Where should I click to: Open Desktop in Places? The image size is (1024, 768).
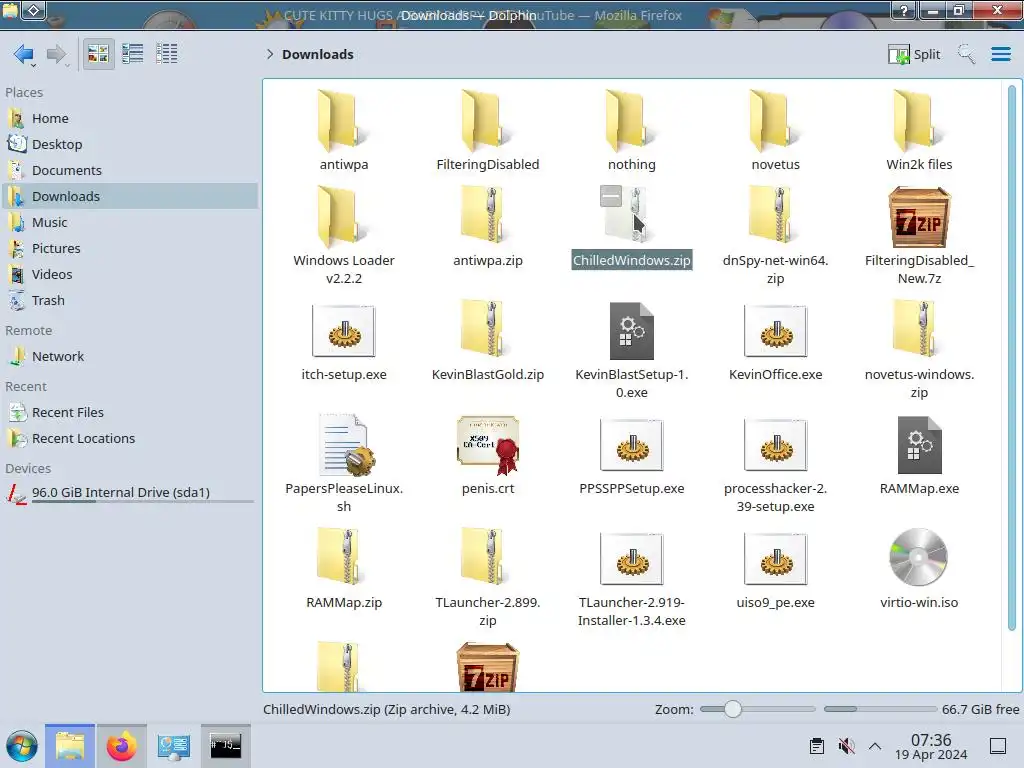click(x=129, y=144)
